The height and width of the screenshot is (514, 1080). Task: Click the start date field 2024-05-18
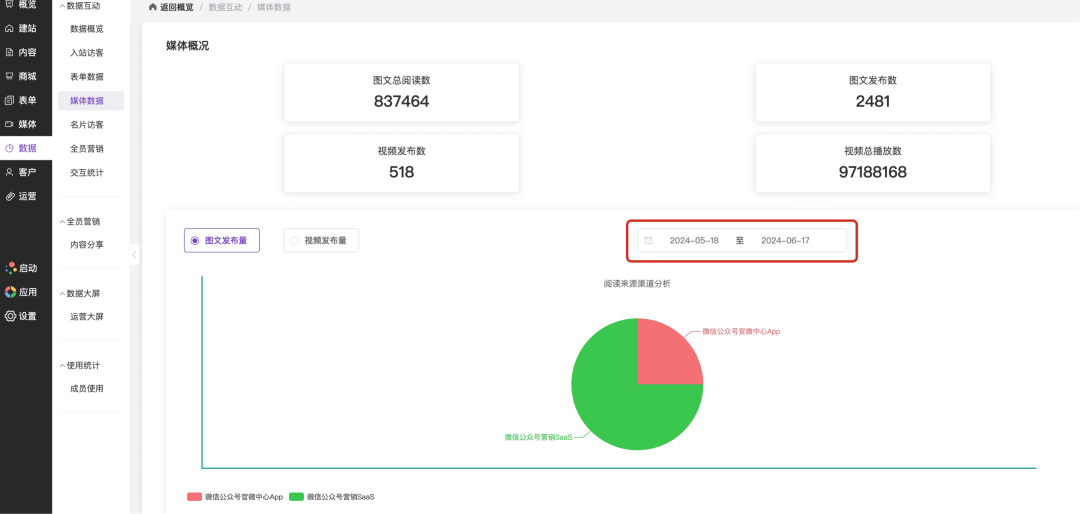(694, 241)
